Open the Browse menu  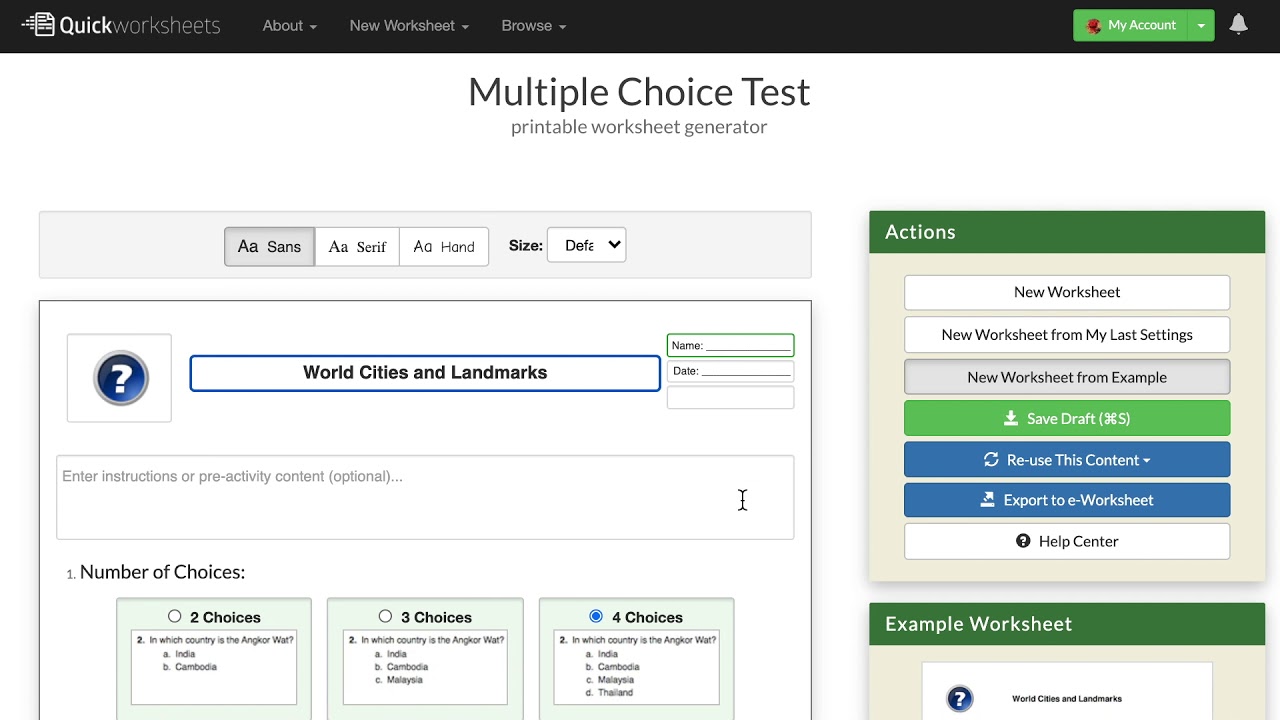click(x=533, y=26)
